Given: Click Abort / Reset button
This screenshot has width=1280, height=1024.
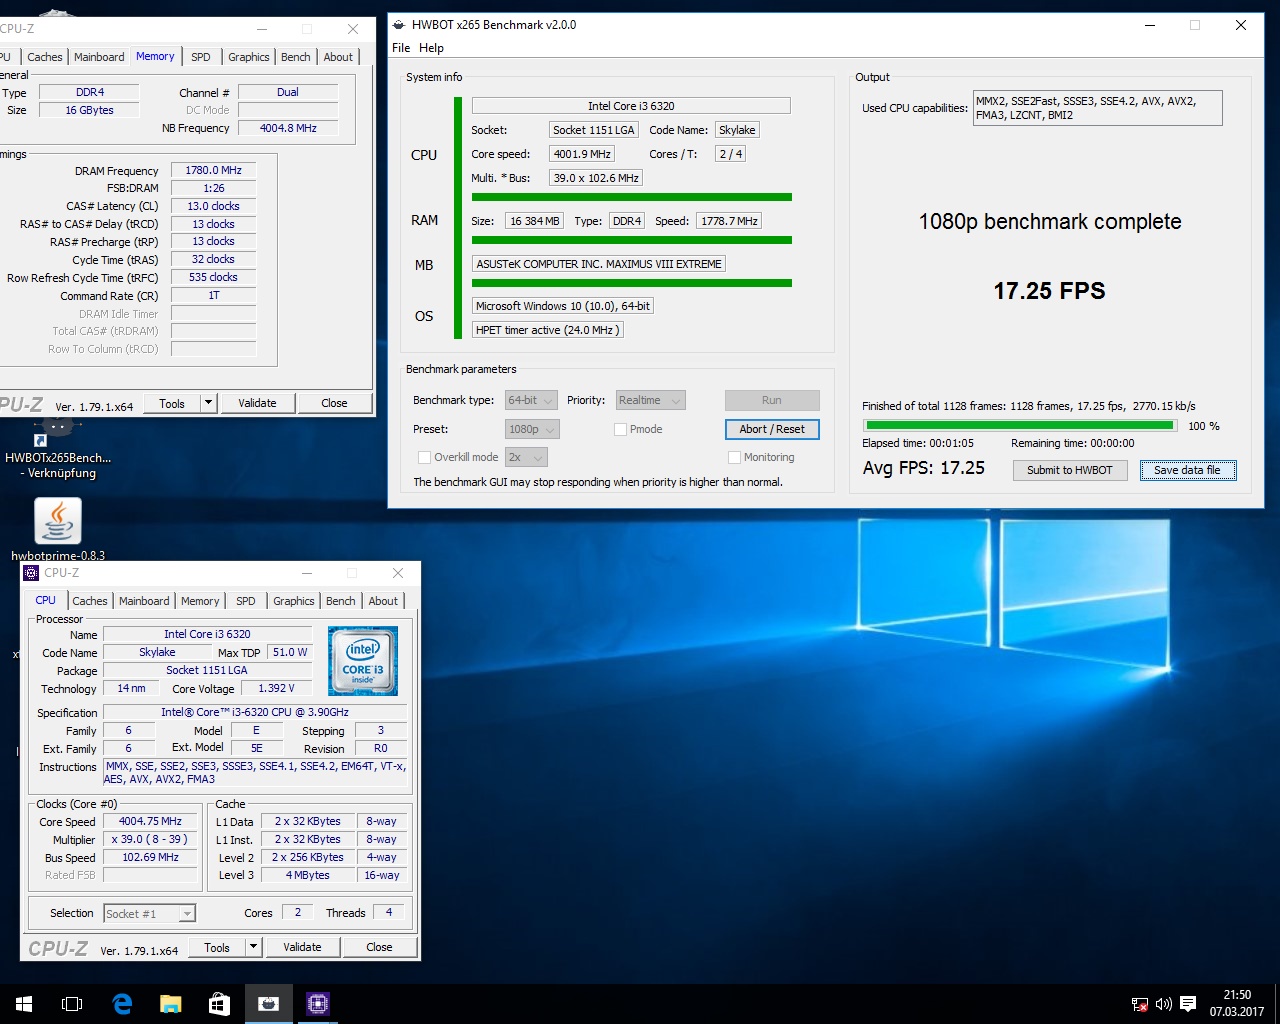Looking at the screenshot, I should 772,429.
